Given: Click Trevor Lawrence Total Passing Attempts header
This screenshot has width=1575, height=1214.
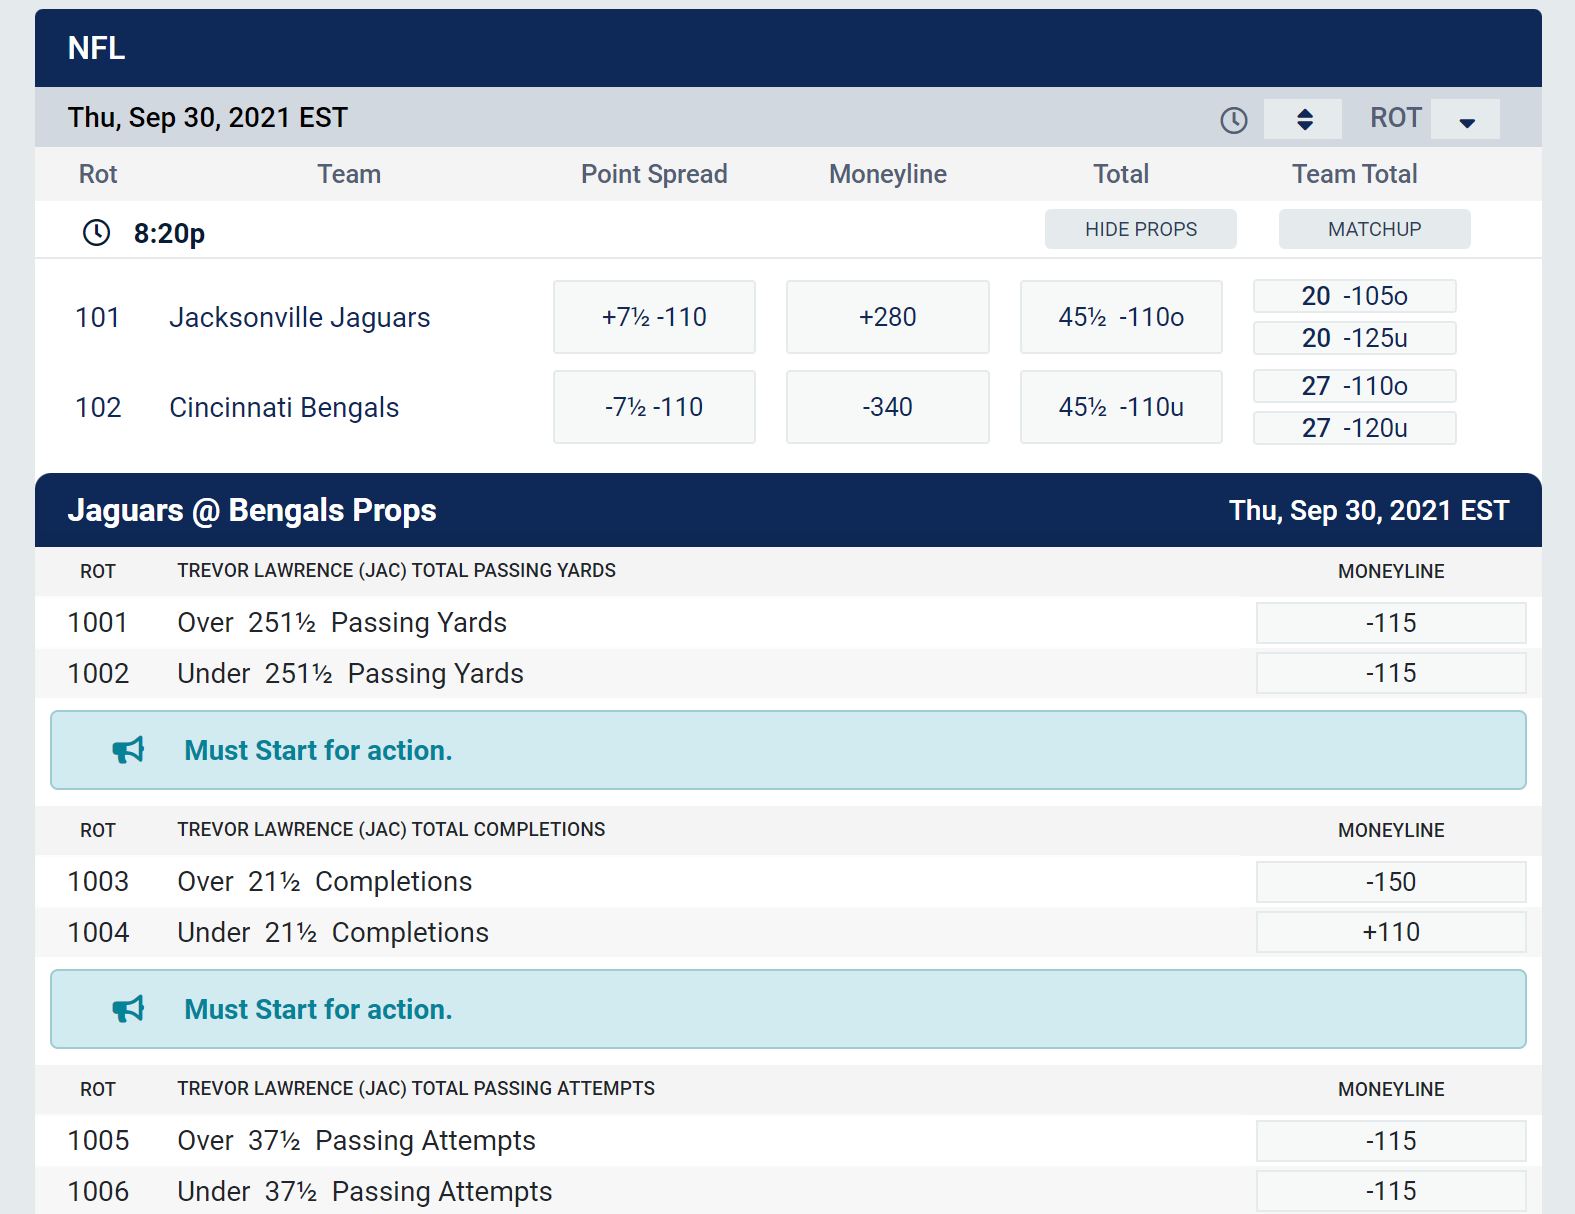Looking at the screenshot, I should click(x=416, y=1088).
